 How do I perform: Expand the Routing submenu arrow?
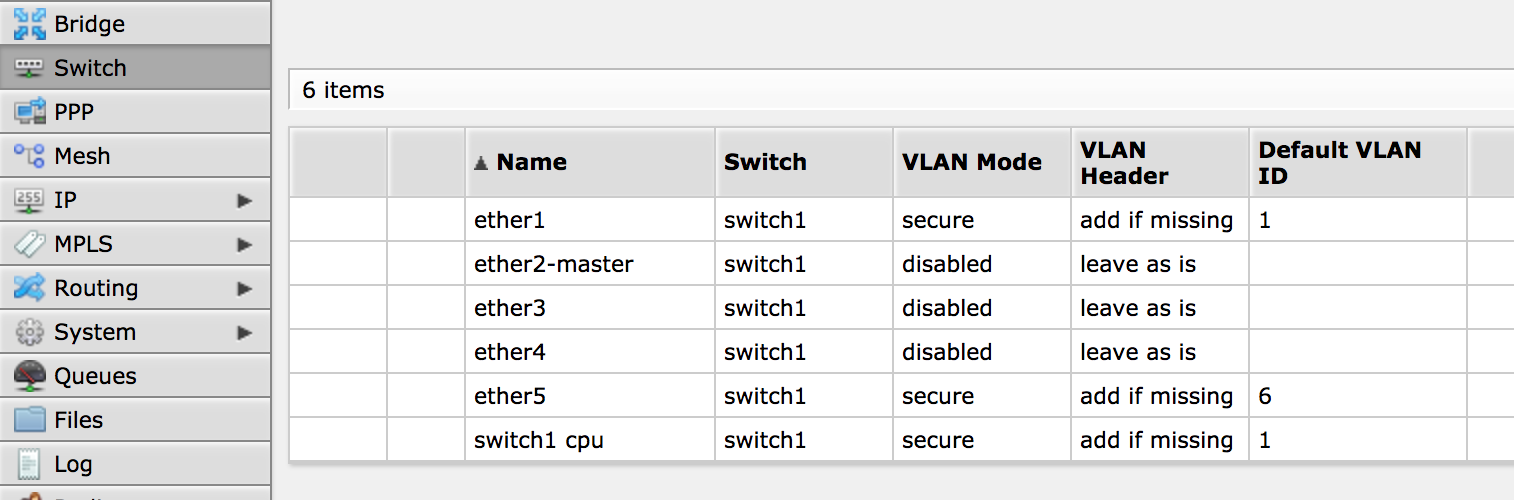coord(244,288)
